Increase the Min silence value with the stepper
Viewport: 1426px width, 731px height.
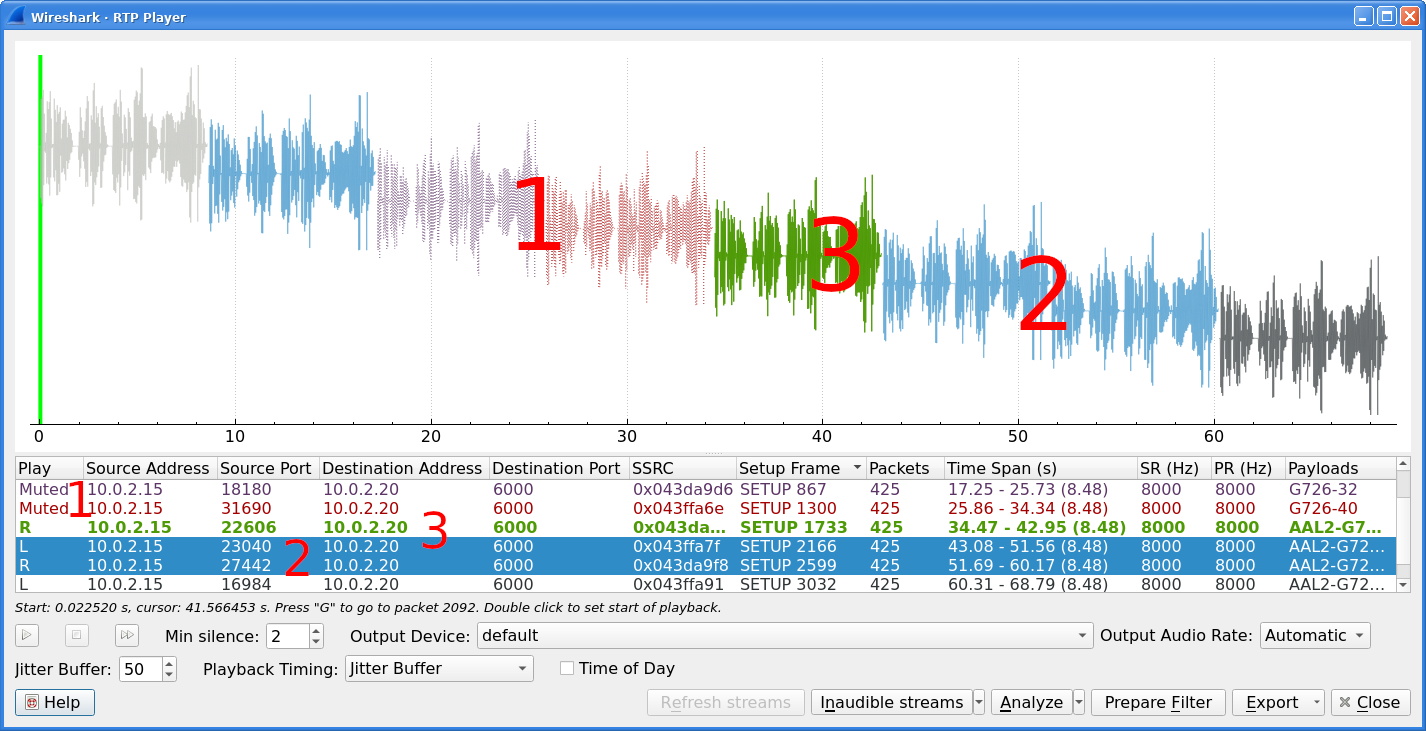314,630
